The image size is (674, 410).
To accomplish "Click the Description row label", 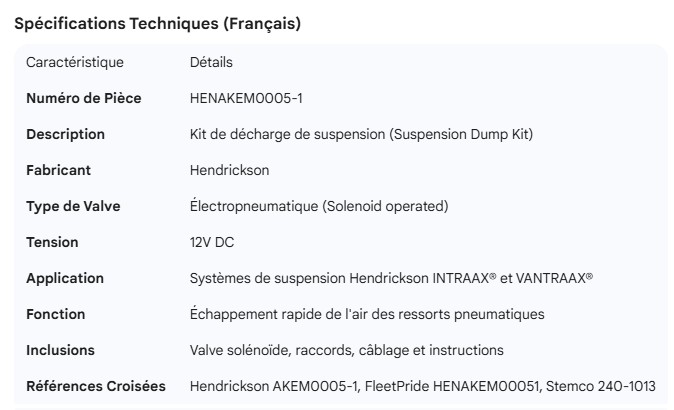I will tap(65, 134).
